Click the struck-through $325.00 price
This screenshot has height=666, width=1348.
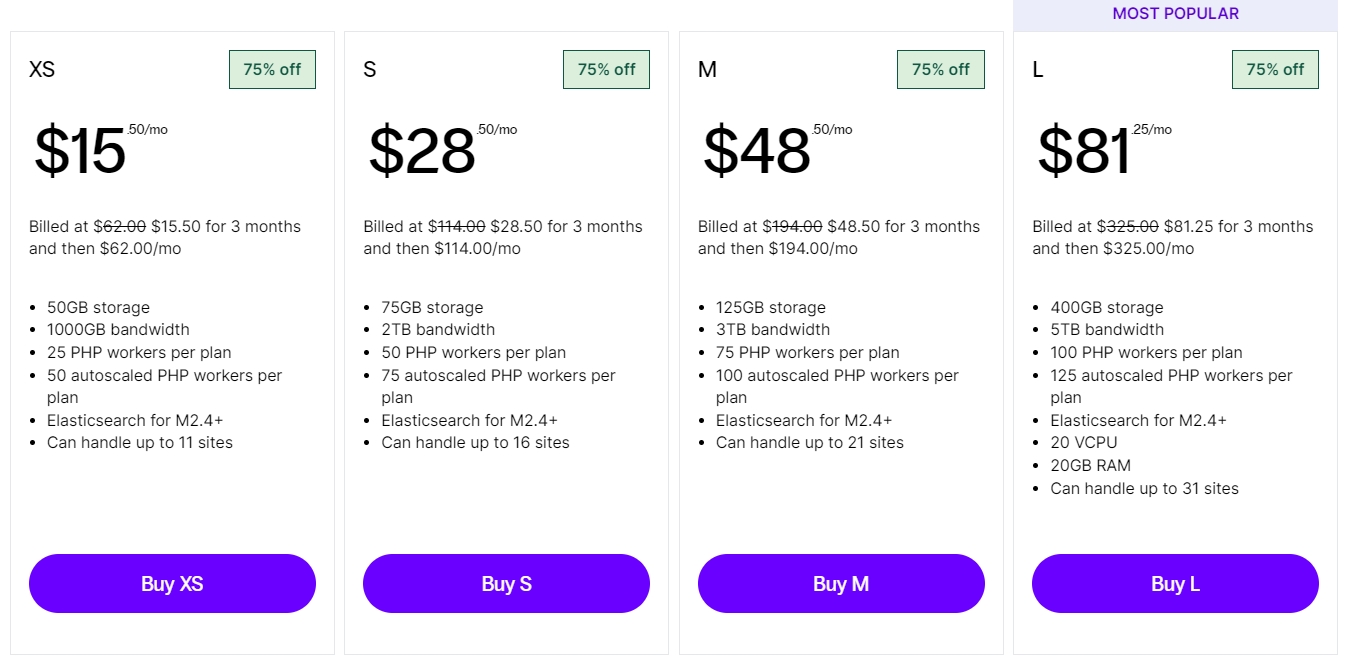pos(1128,226)
